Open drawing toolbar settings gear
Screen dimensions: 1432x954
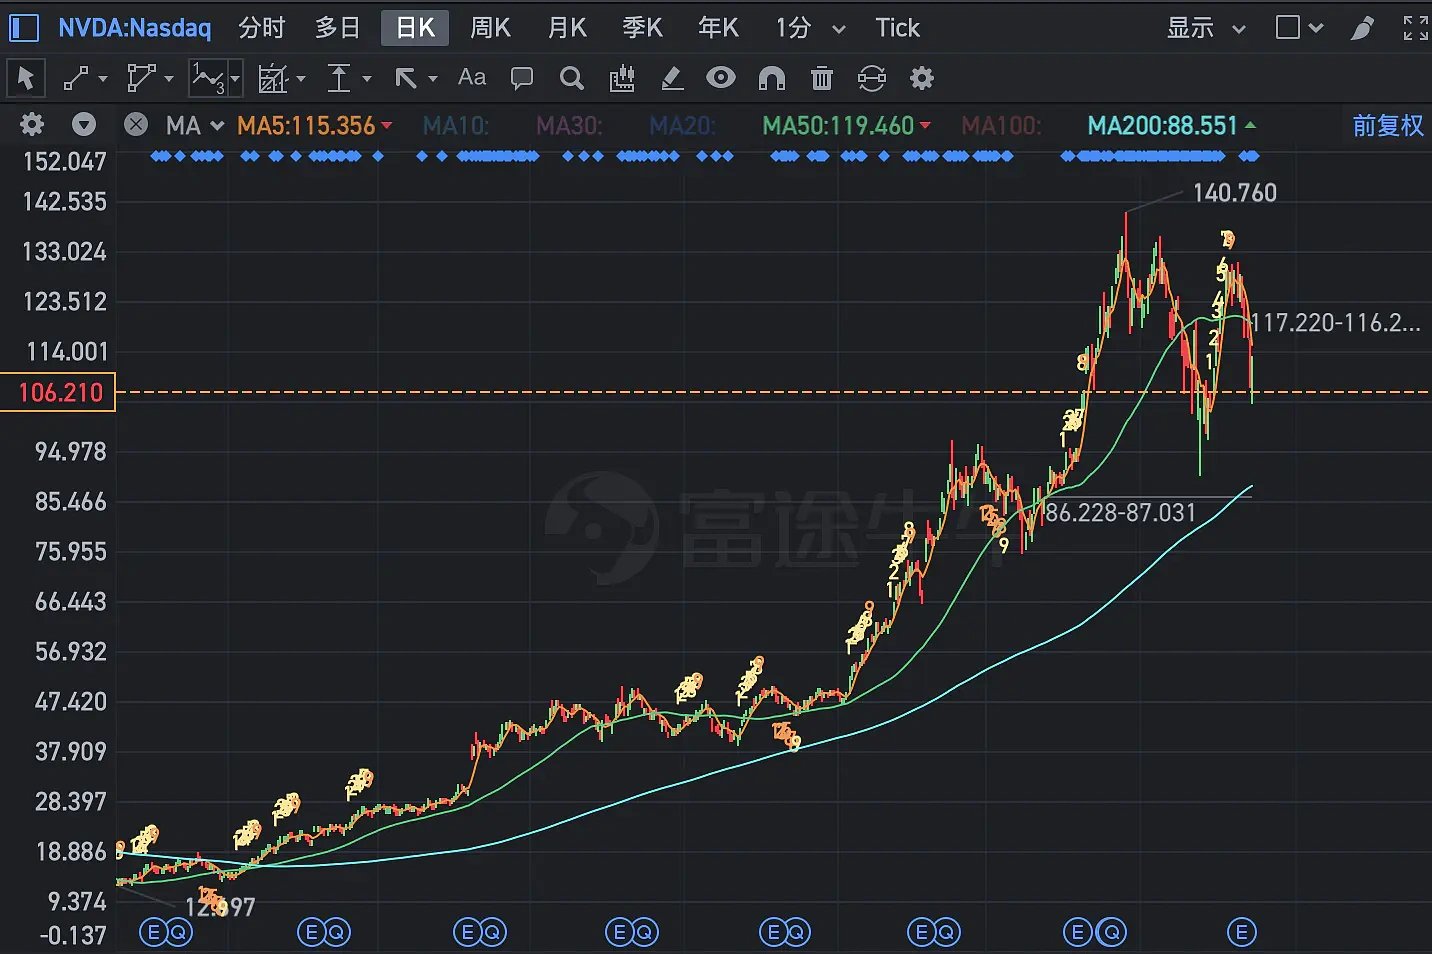coord(922,78)
